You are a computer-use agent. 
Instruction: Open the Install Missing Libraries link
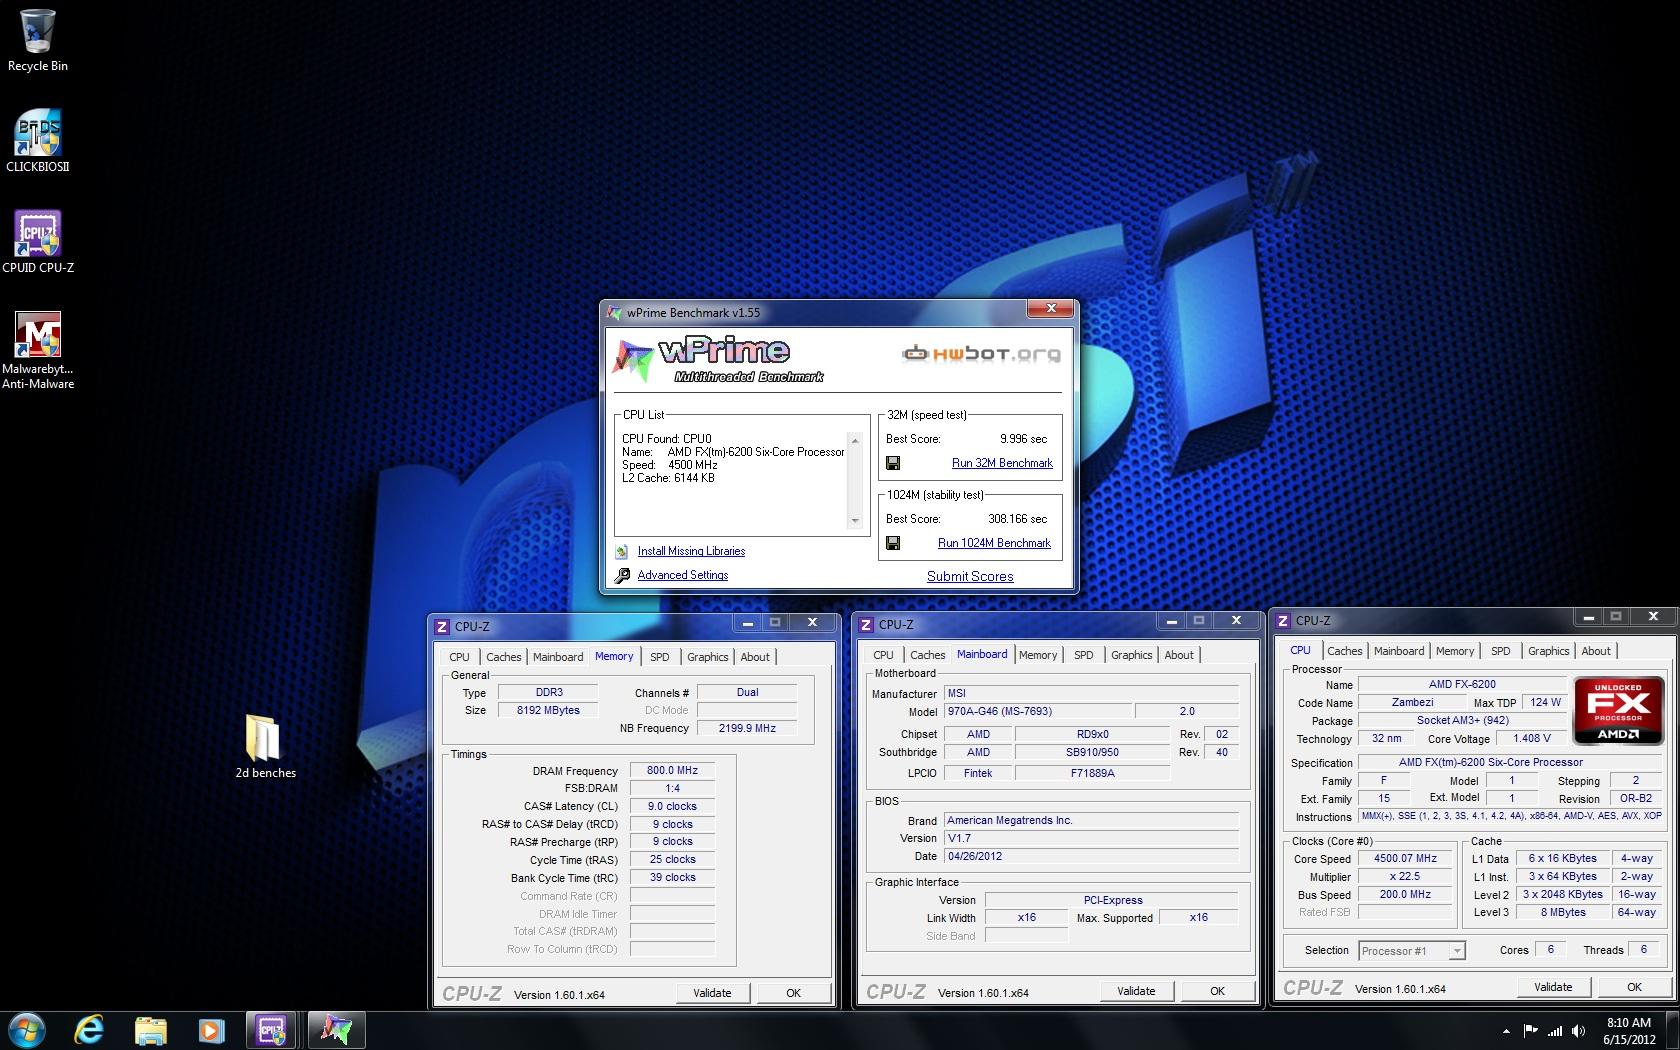[691, 551]
